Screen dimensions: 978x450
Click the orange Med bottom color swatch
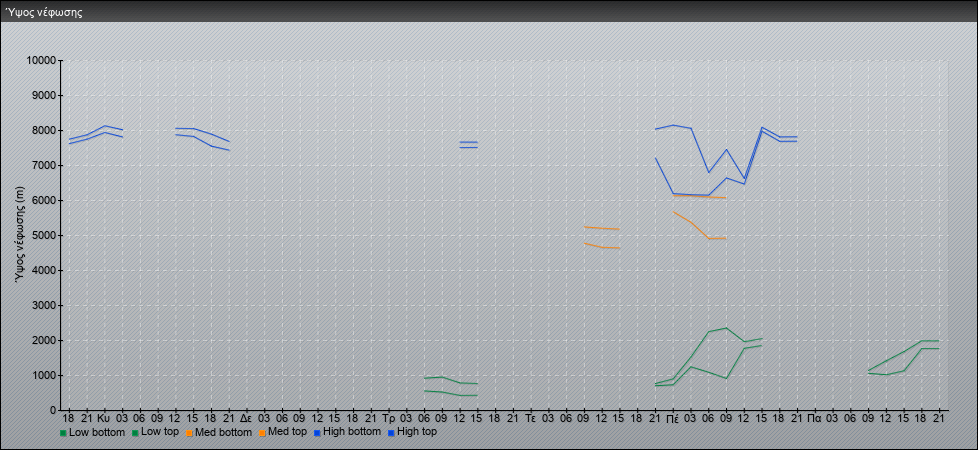[189, 433]
